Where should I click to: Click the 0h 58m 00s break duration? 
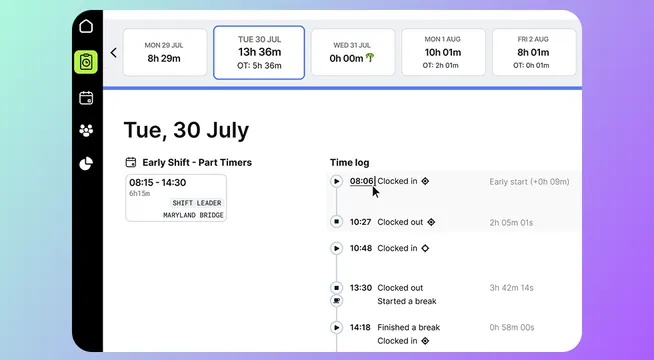512,327
